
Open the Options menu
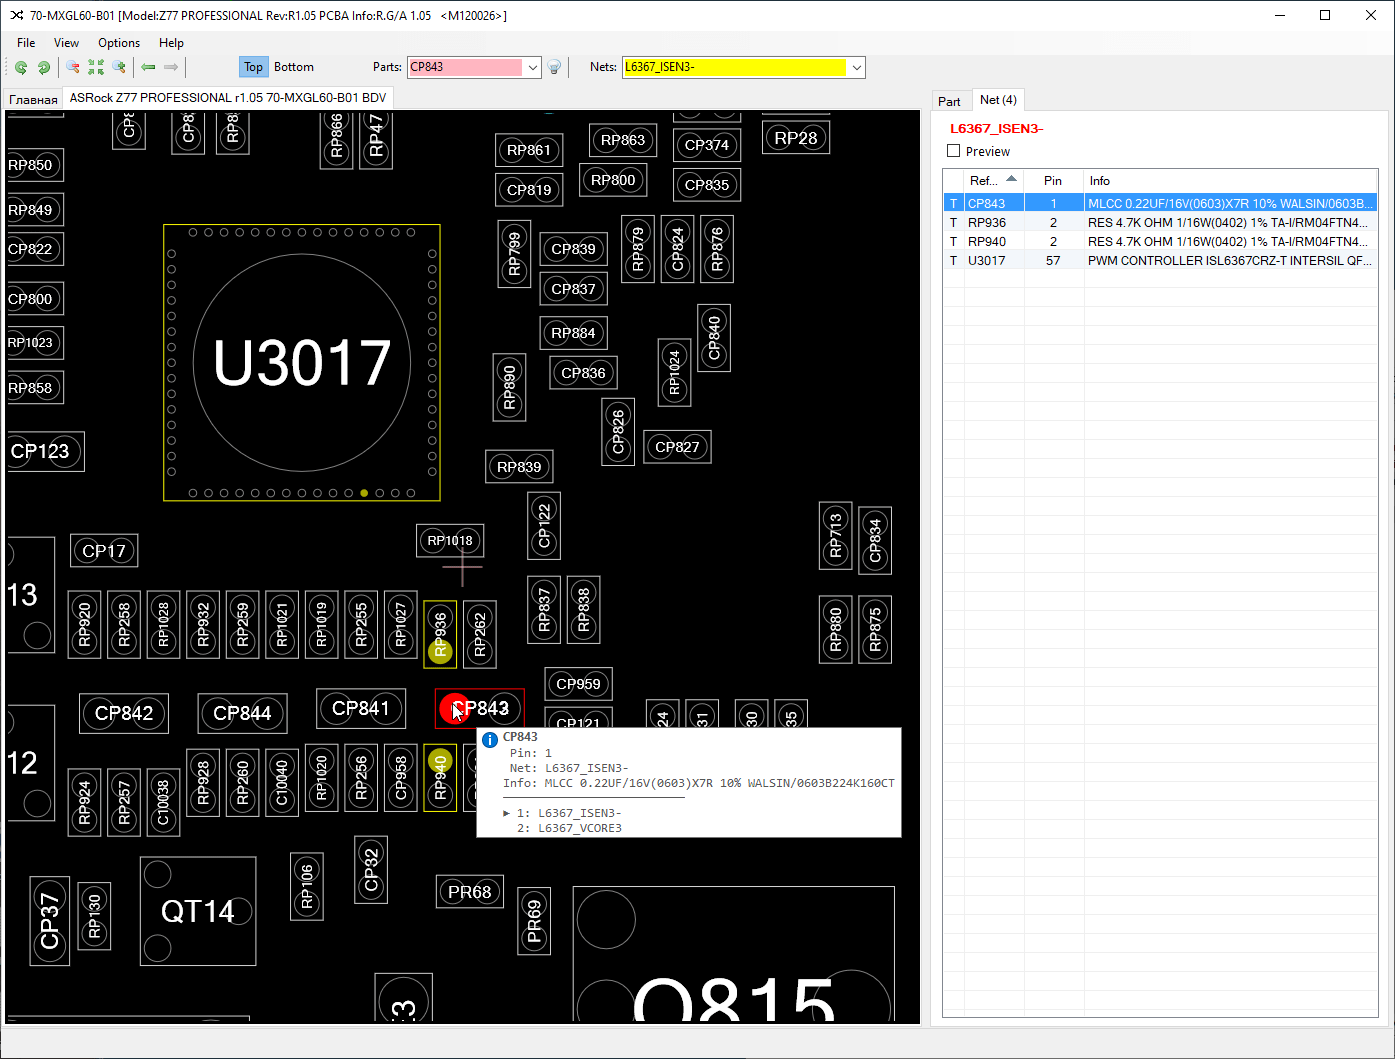coord(119,43)
